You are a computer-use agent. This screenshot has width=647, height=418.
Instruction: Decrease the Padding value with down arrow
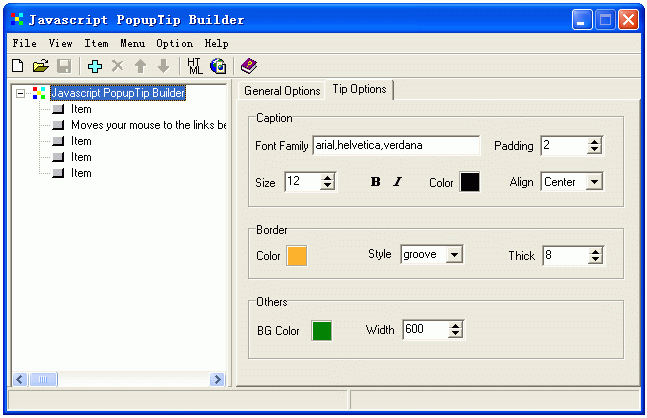(x=594, y=149)
